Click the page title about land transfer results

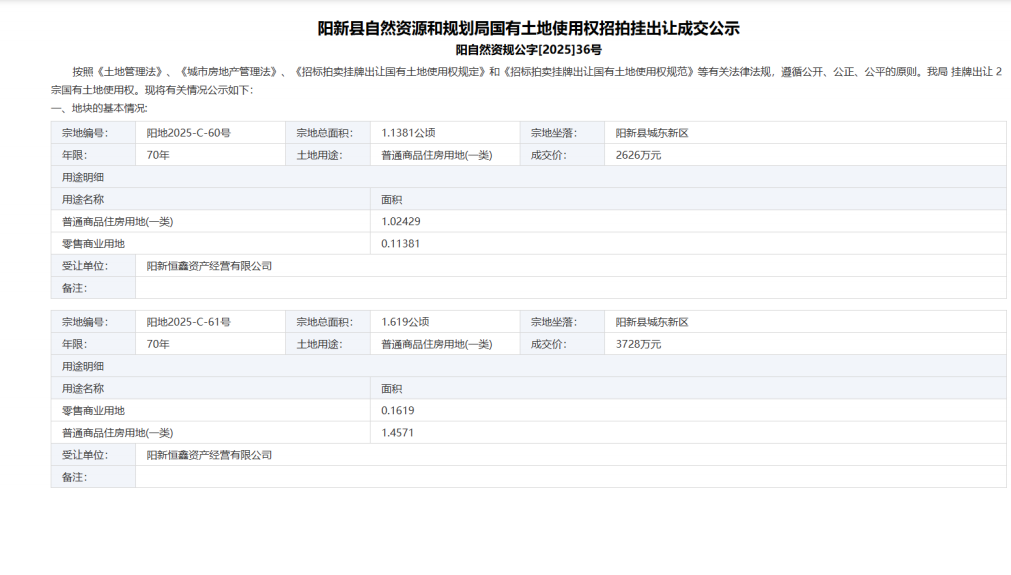point(528,28)
